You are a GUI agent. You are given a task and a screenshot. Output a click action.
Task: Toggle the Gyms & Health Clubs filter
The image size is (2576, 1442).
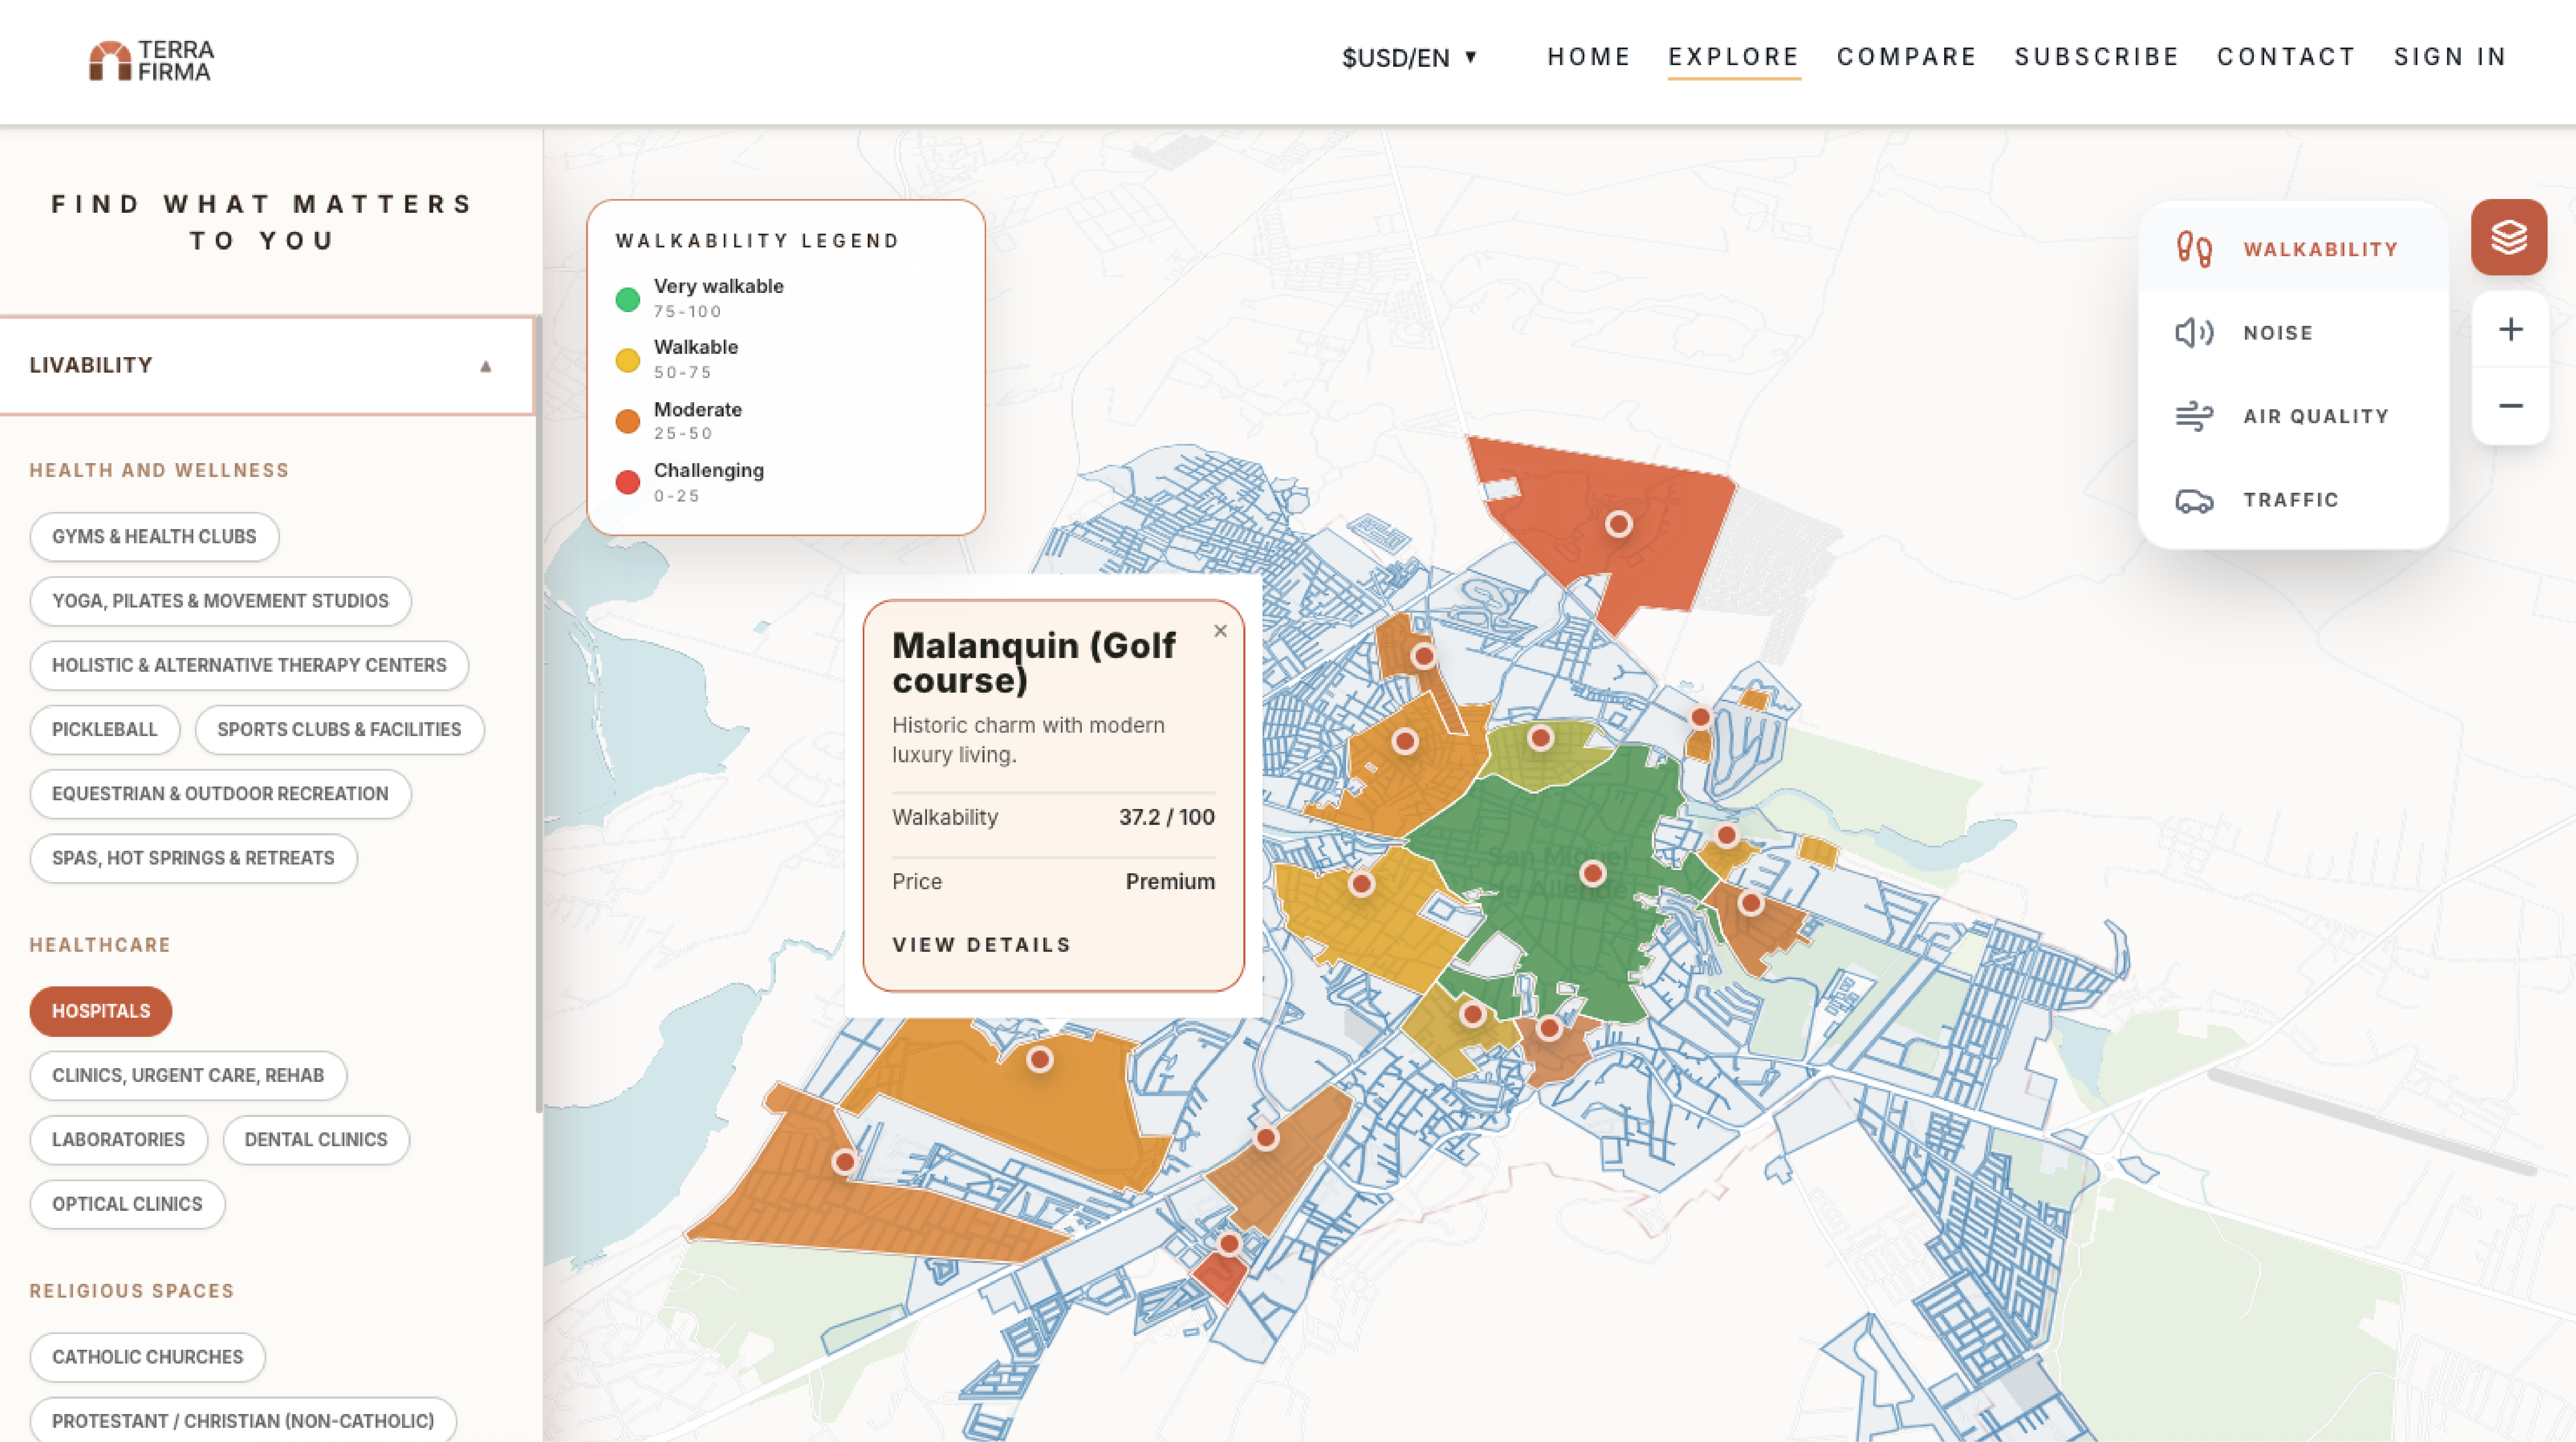click(x=154, y=537)
